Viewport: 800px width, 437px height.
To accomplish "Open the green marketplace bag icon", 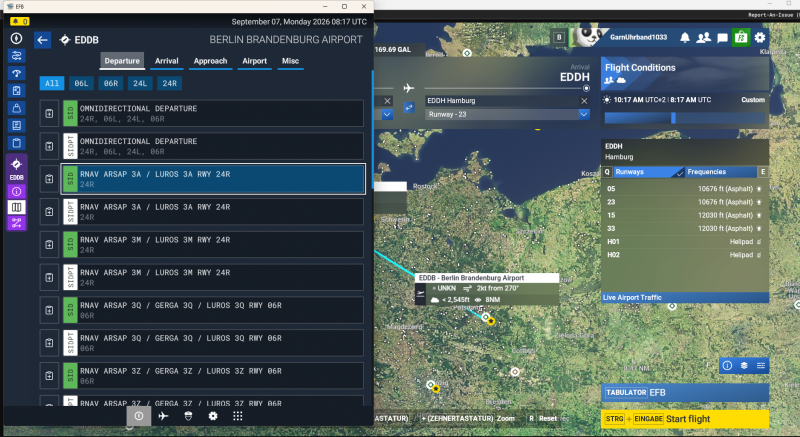I will [741, 37].
